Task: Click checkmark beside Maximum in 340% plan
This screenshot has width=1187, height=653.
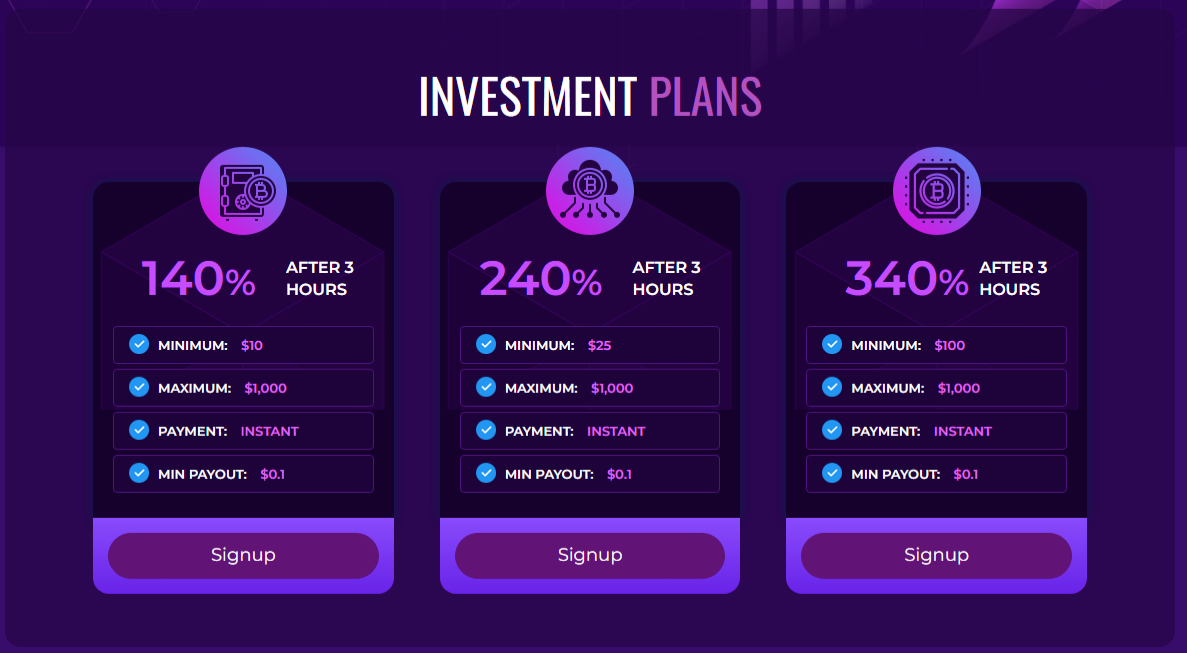Action: (x=832, y=388)
